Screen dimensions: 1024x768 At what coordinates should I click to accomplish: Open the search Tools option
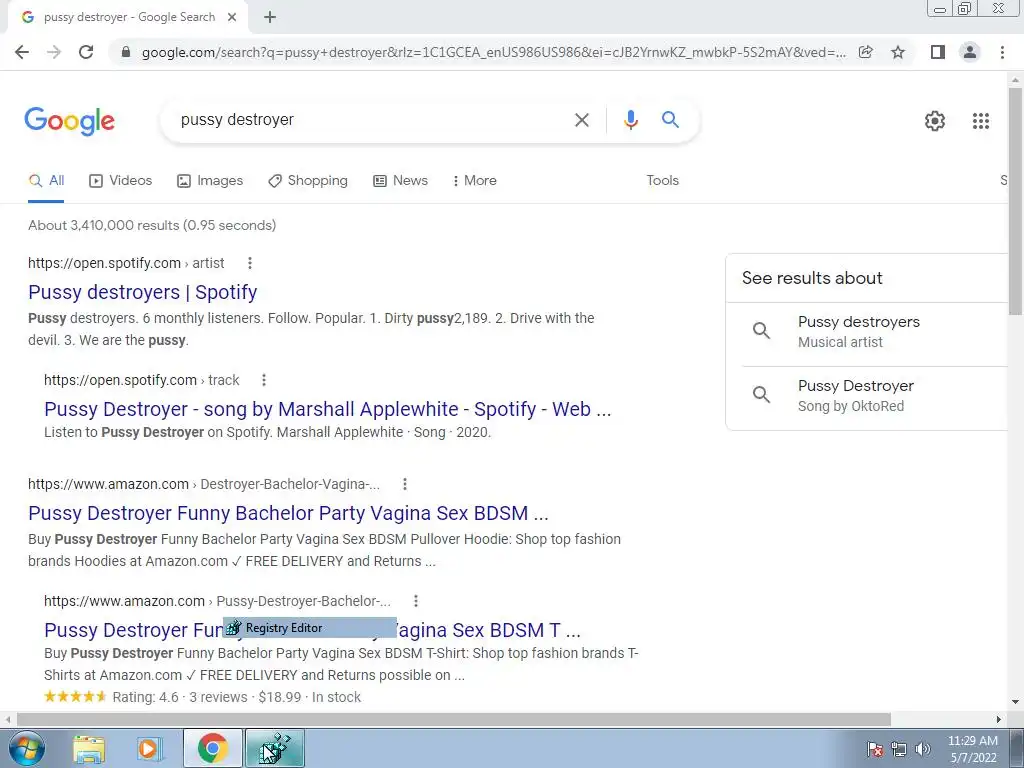(x=662, y=181)
